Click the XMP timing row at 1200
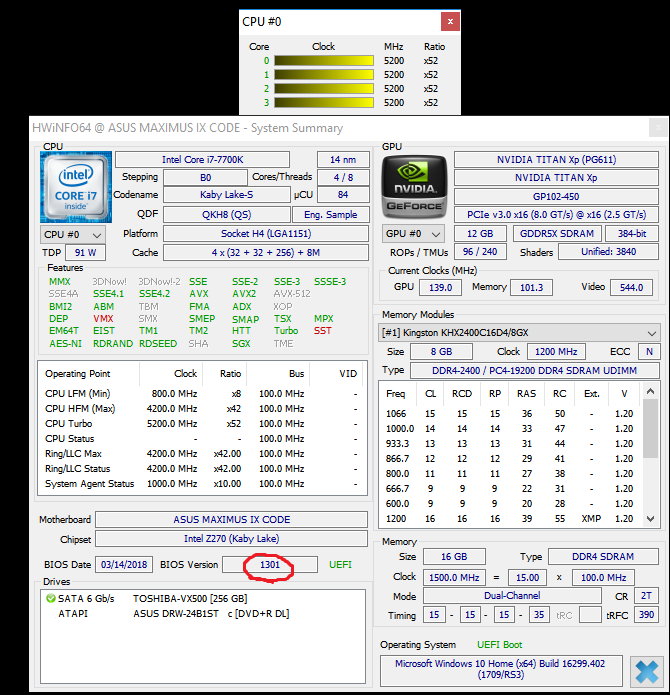 (x=509, y=519)
